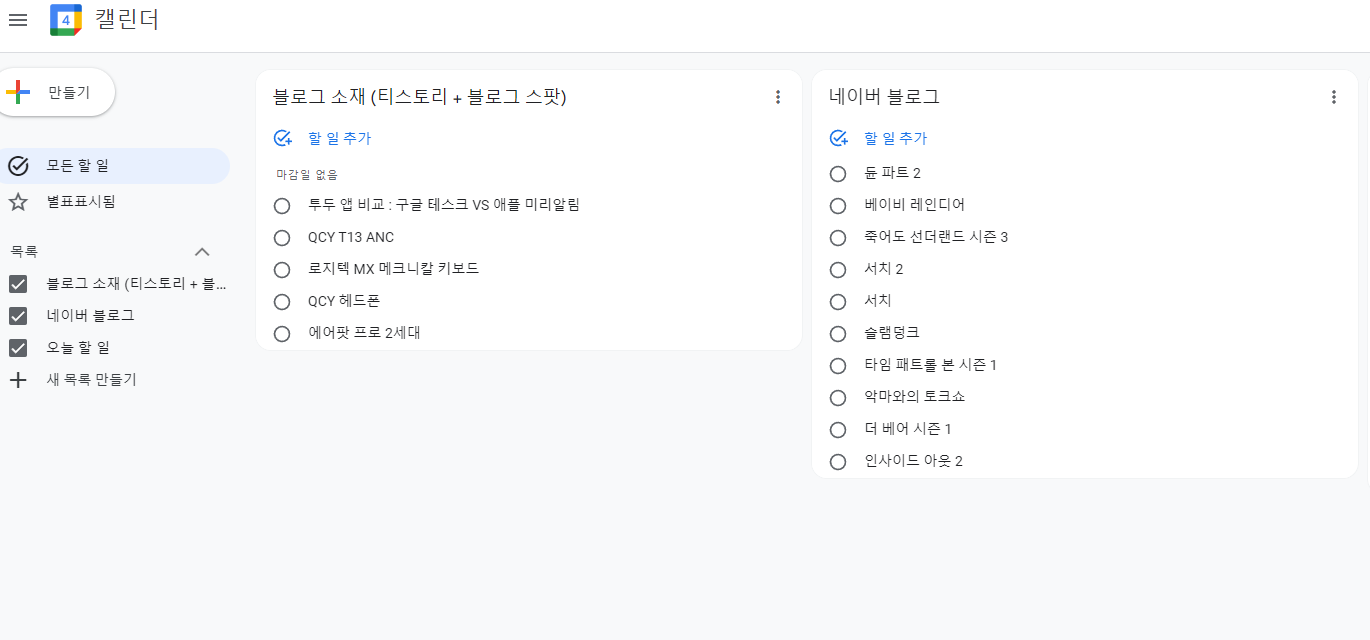Open task text QCY 헤드폰
The height and width of the screenshot is (640, 1370).
coord(344,301)
